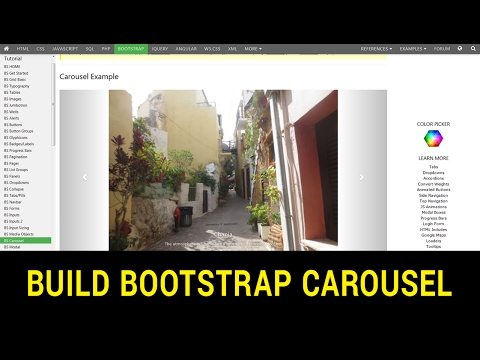Open the CSS tutorial tab

pos(40,49)
